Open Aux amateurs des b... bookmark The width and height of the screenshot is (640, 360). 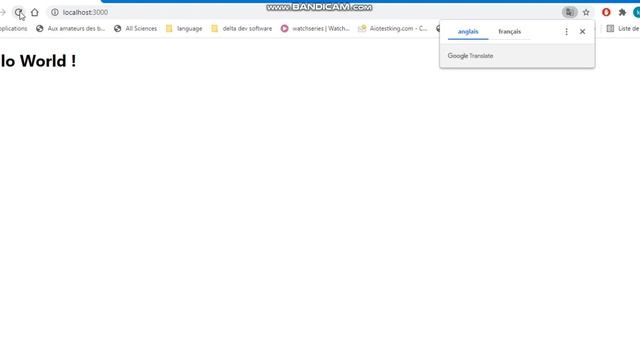click(x=71, y=29)
